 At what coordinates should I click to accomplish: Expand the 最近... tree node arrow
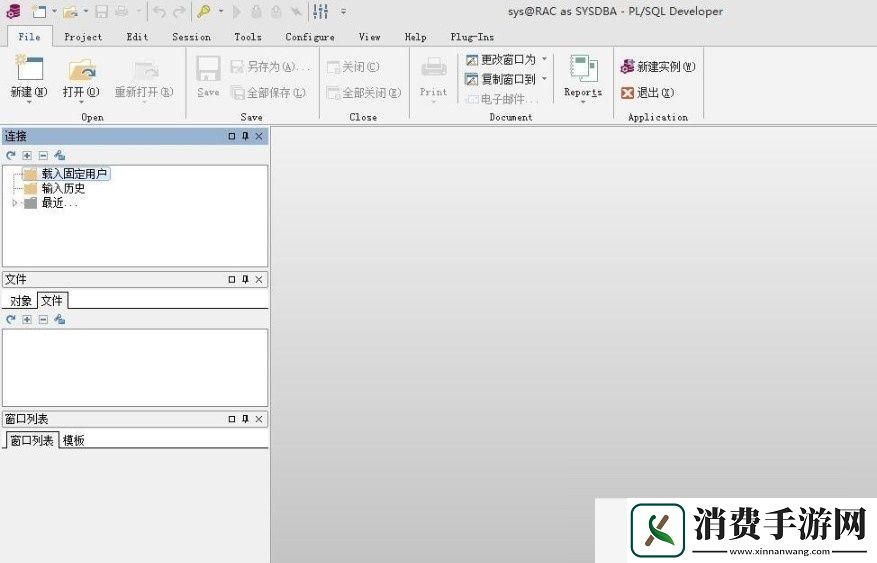(x=15, y=203)
